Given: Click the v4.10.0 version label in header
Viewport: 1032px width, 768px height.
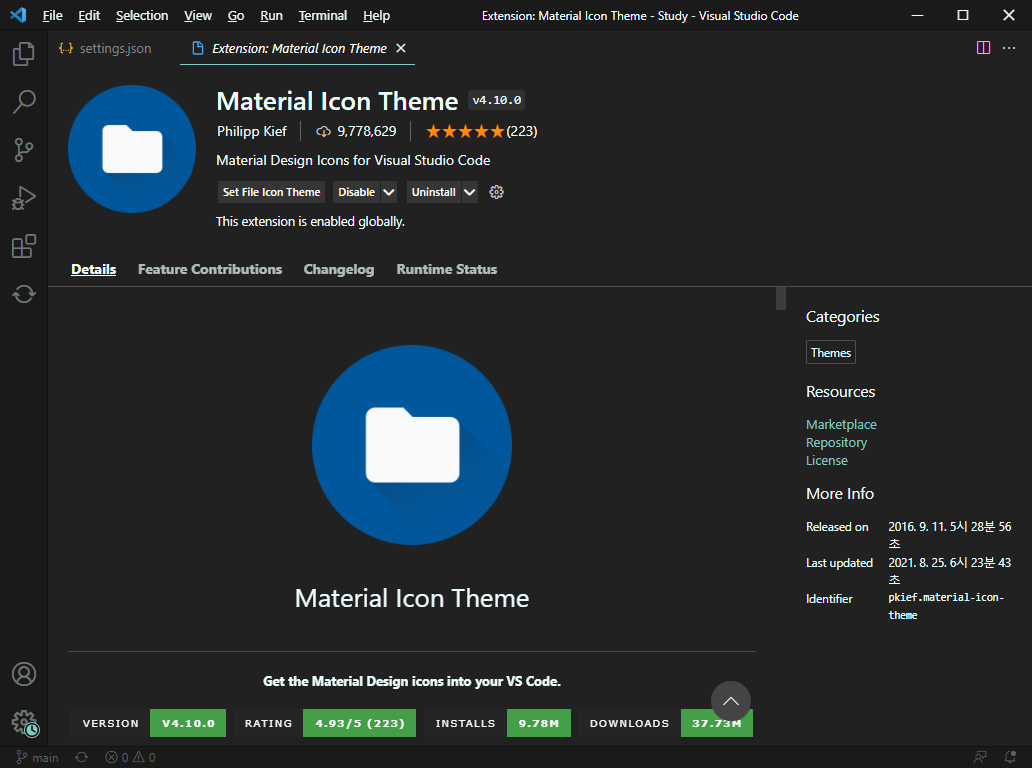Looking at the screenshot, I should 497,100.
